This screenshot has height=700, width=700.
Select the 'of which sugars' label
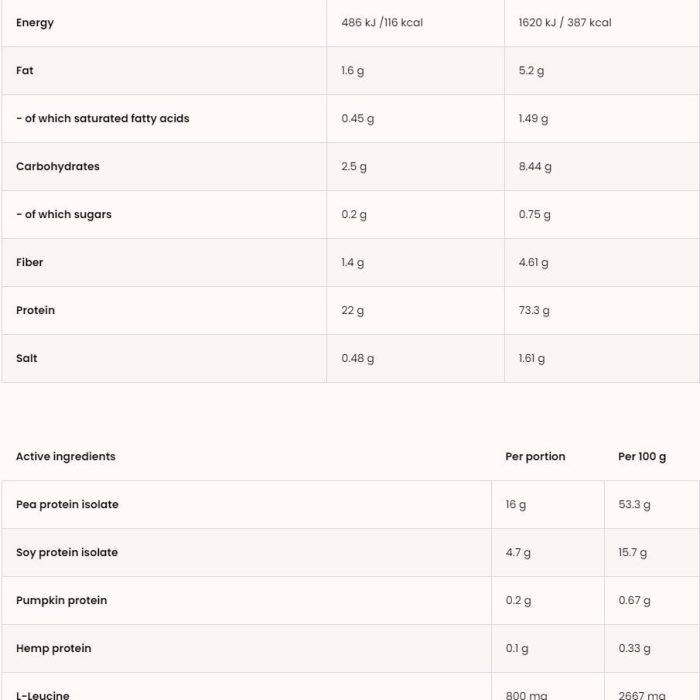64,214
